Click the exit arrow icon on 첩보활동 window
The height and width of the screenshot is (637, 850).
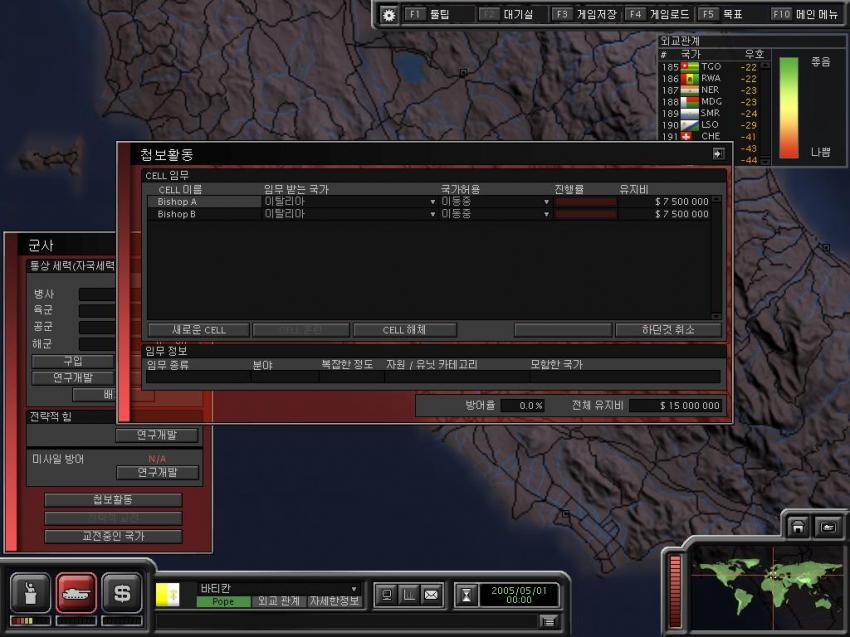(717, 154)
